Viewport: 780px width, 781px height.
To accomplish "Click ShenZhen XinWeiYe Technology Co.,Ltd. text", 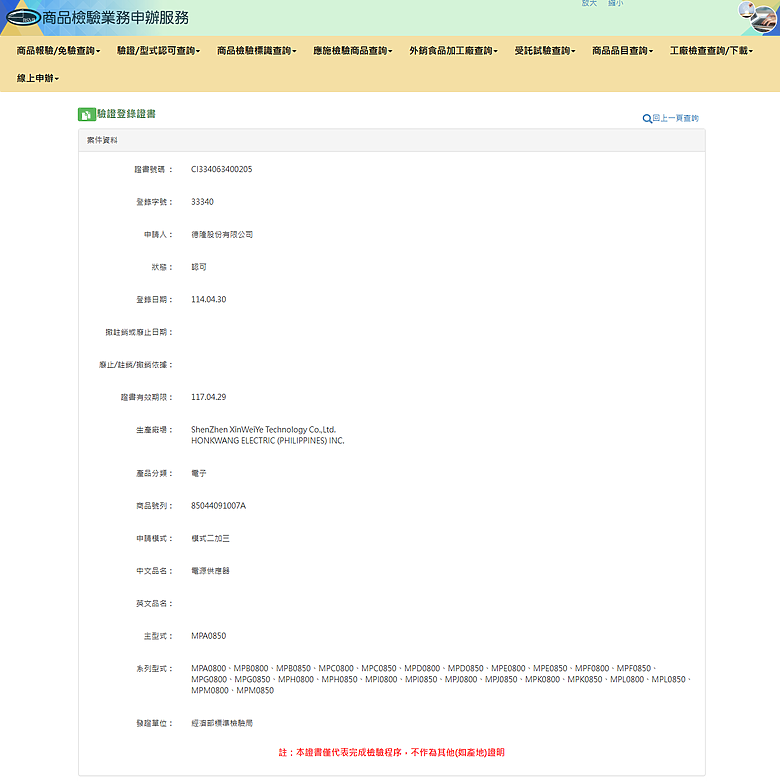I will click(x=263, y=429).
